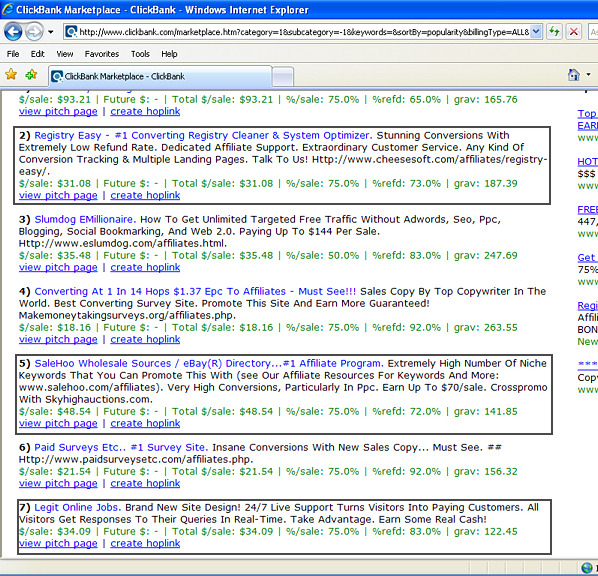Viewport: 598px width, 576px height.
Task: Open the Tools menu
Action: tap(140, 54)
